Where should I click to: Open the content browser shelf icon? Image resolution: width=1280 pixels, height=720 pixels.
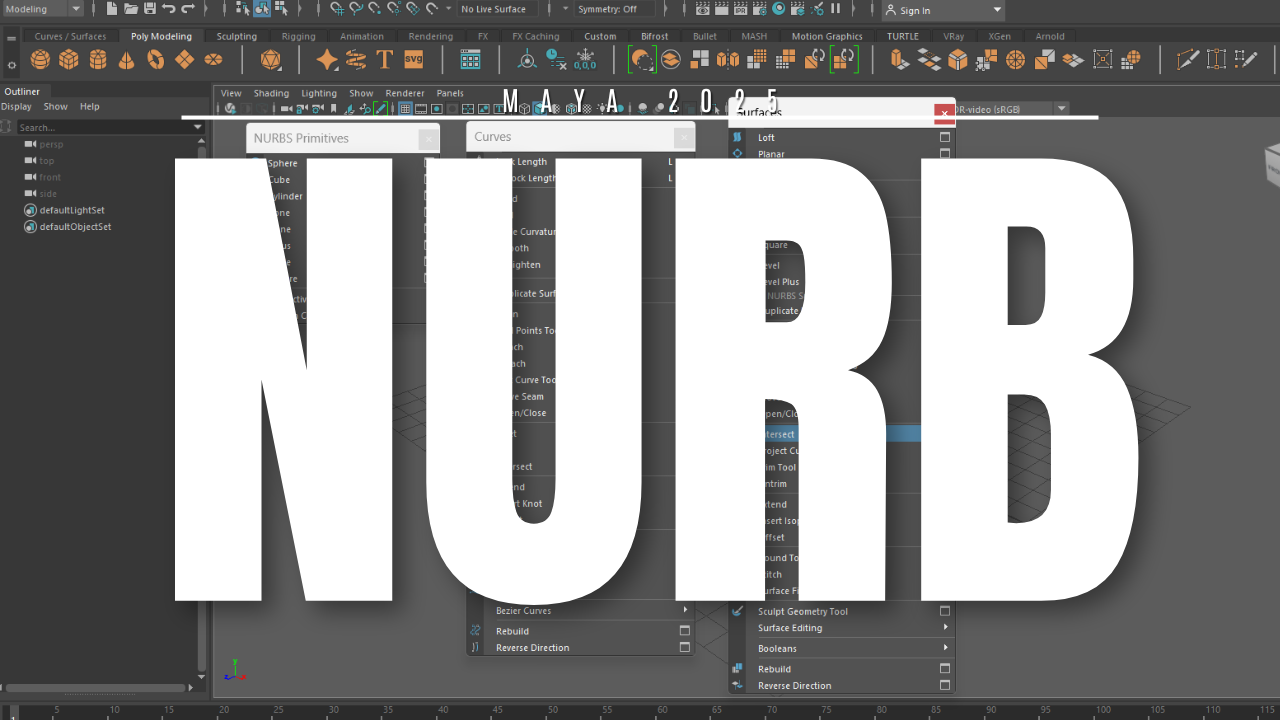pyautogui.click(x=471, y=60)
